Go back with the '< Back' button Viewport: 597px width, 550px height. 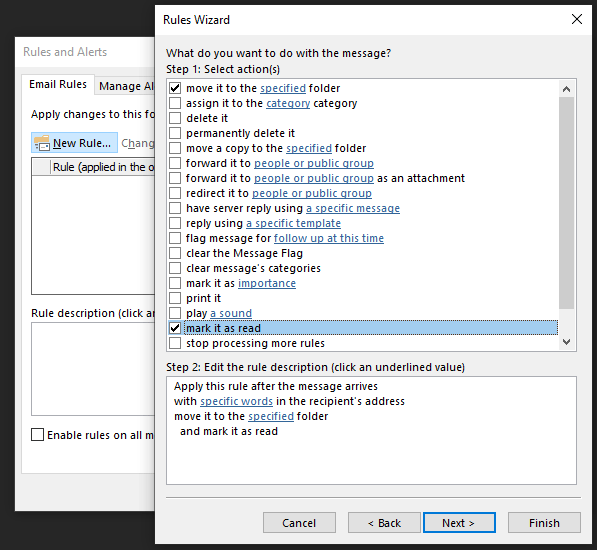coord(384,523)
